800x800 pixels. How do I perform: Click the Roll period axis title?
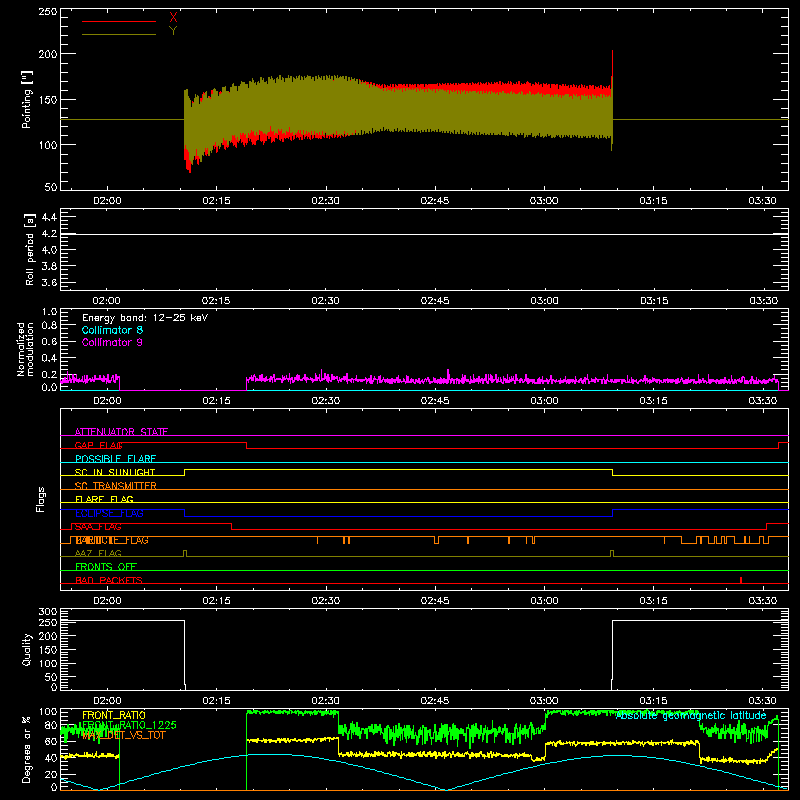30,249
